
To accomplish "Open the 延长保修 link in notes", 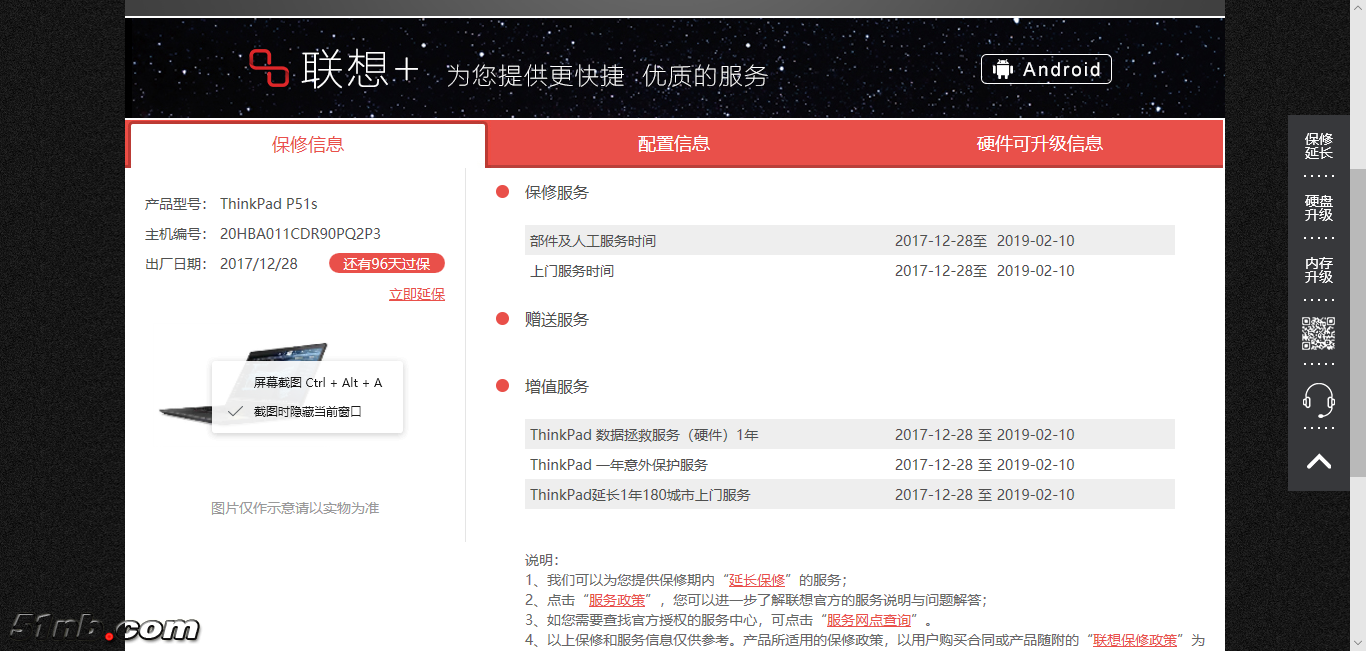I will pyautogui.click(x=757, y=580).
